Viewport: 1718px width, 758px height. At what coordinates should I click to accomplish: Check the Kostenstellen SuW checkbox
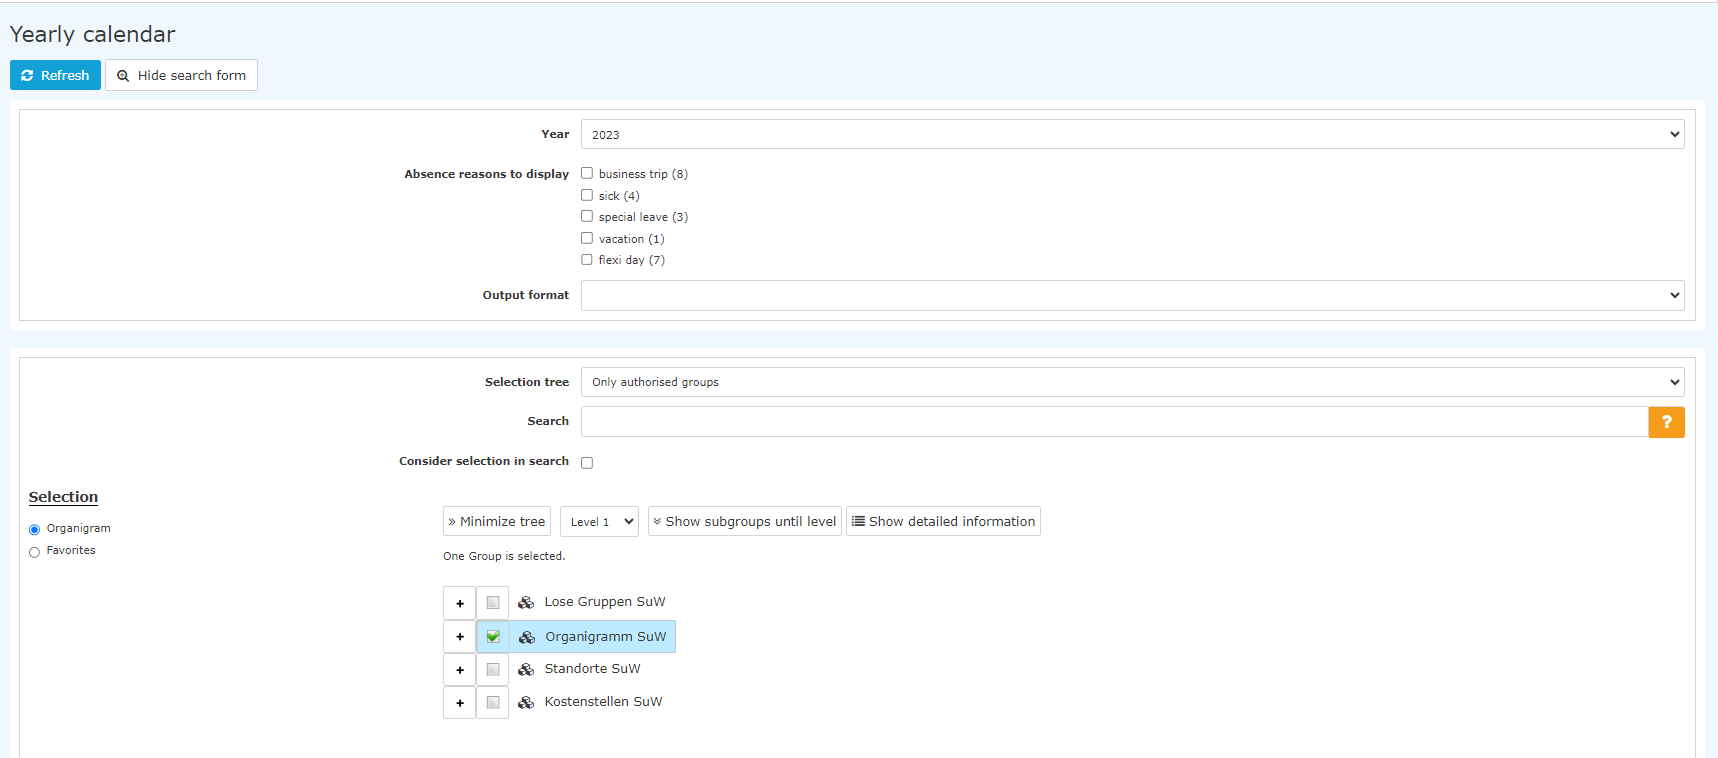click(493, 703)
